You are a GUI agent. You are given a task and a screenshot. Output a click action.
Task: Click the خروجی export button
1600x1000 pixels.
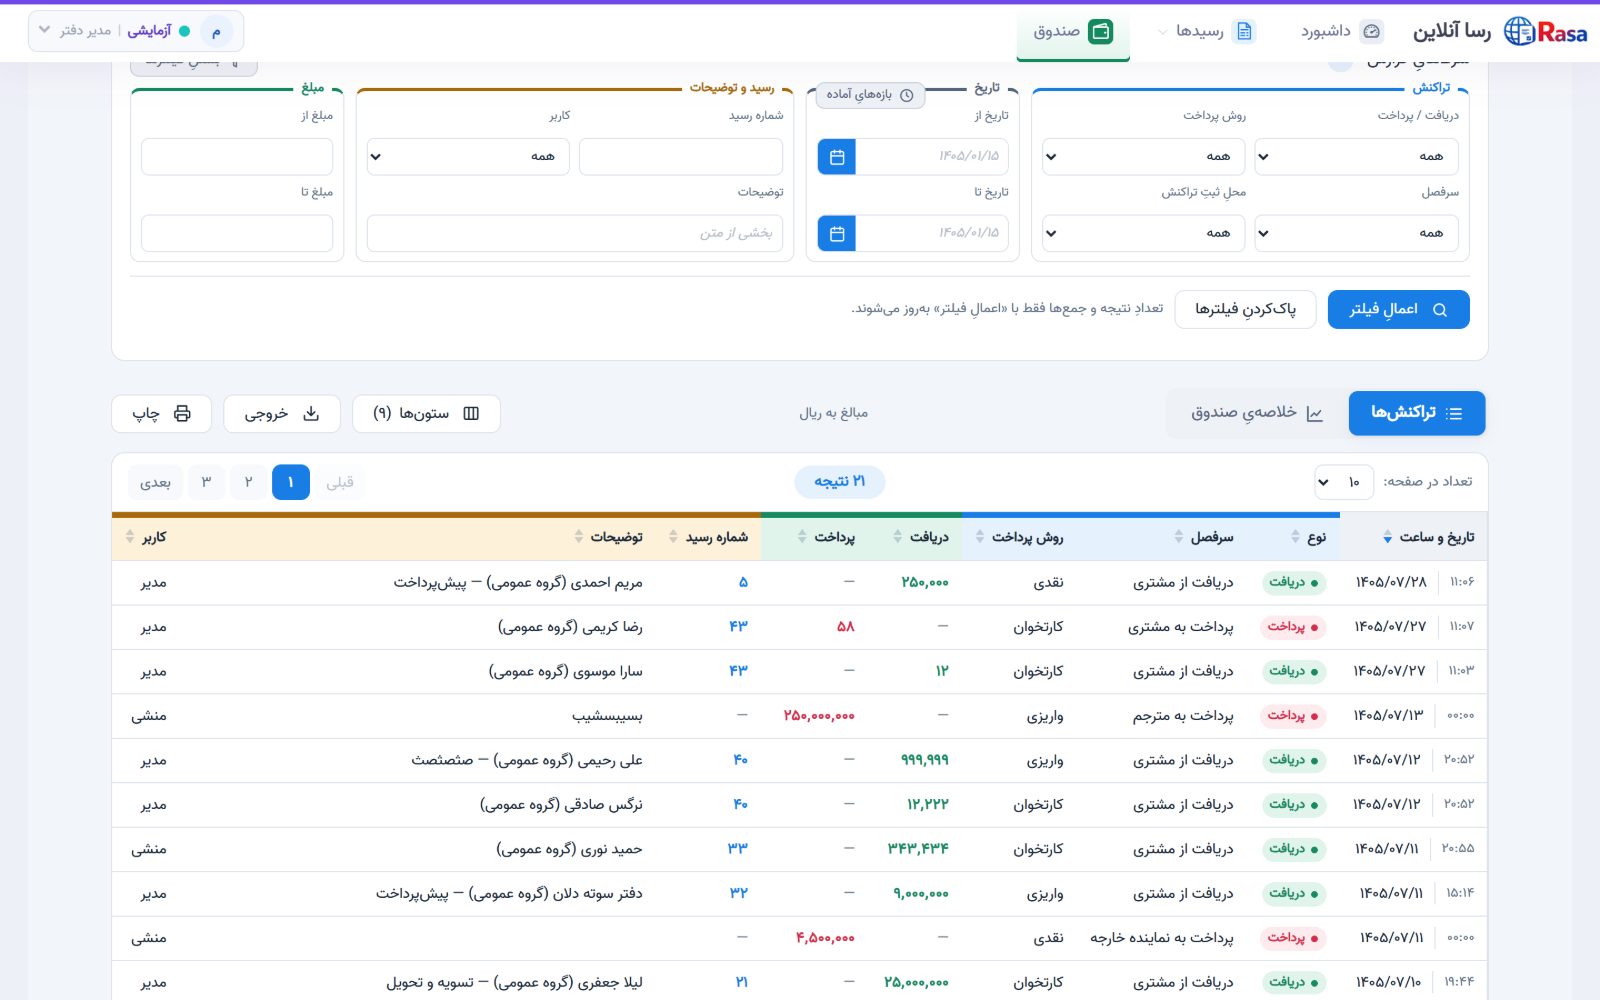pyautogui.click(x=282, y=414)
